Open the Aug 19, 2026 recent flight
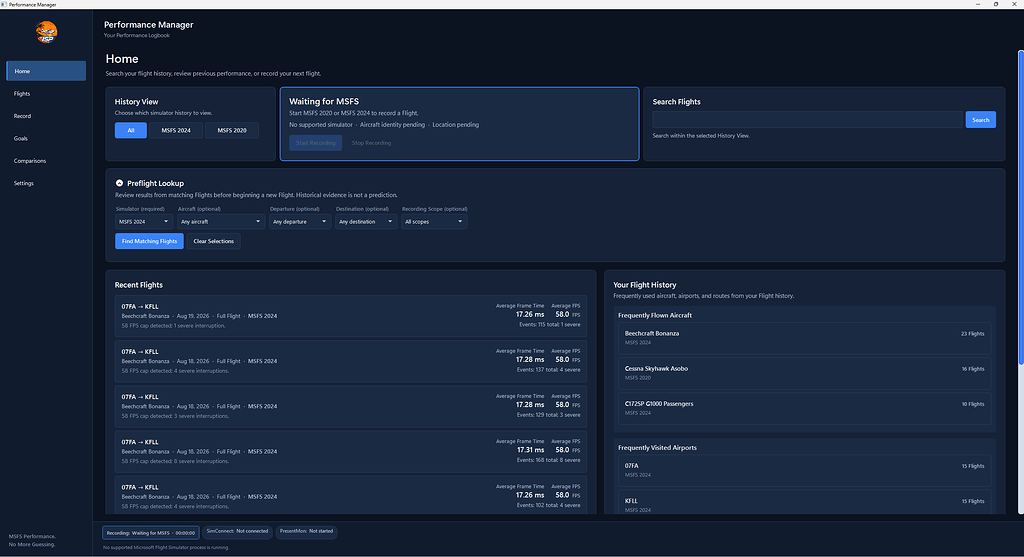Viewport: 1024px width, 557px height. tap(351, 315)
